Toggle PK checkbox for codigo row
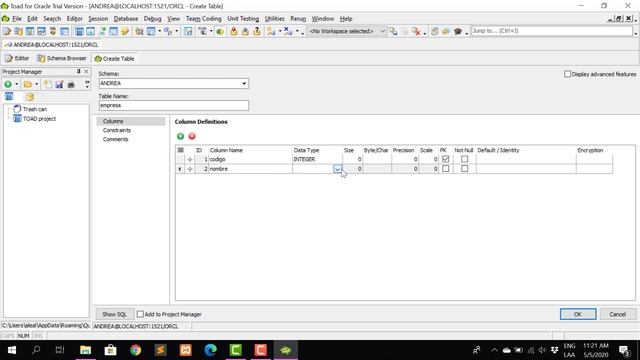The image size is (640, 360). [445, 159]
